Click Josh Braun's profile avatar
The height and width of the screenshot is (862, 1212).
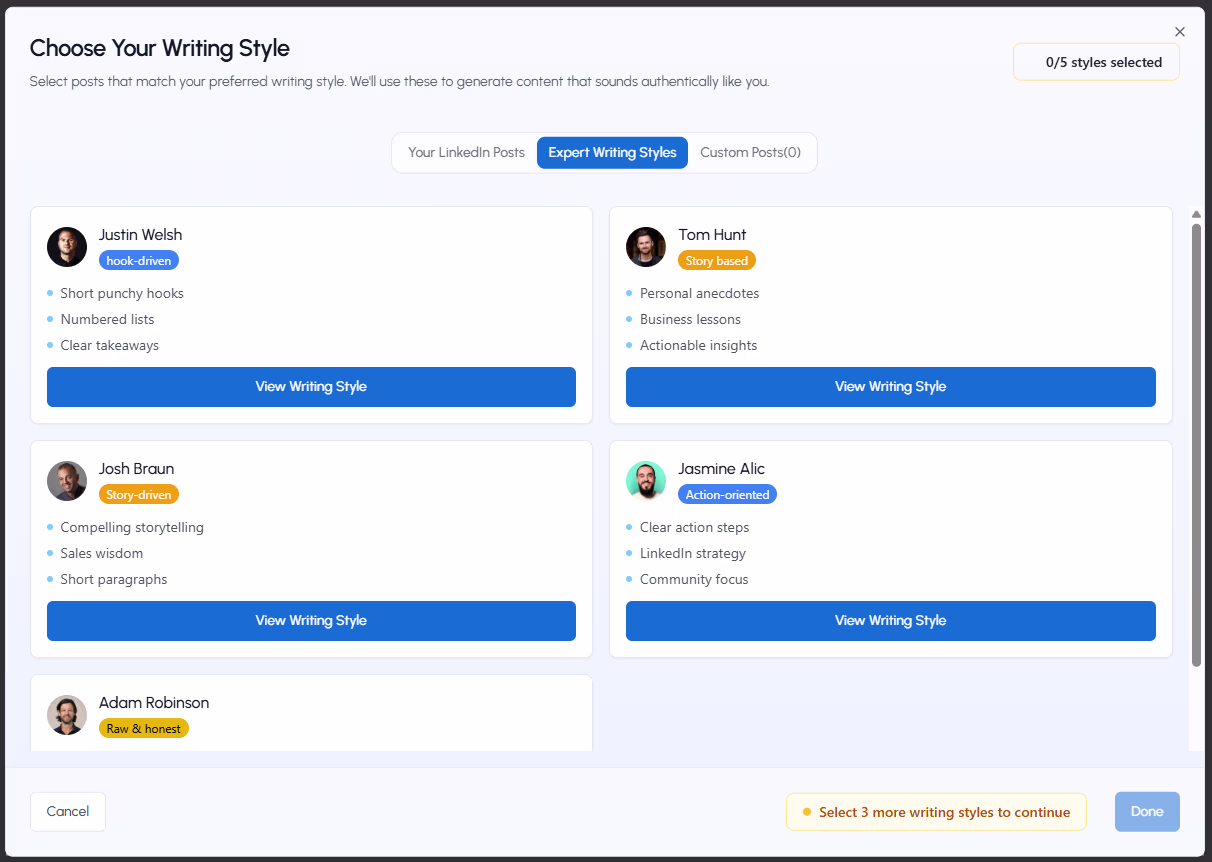pos(66,480)
